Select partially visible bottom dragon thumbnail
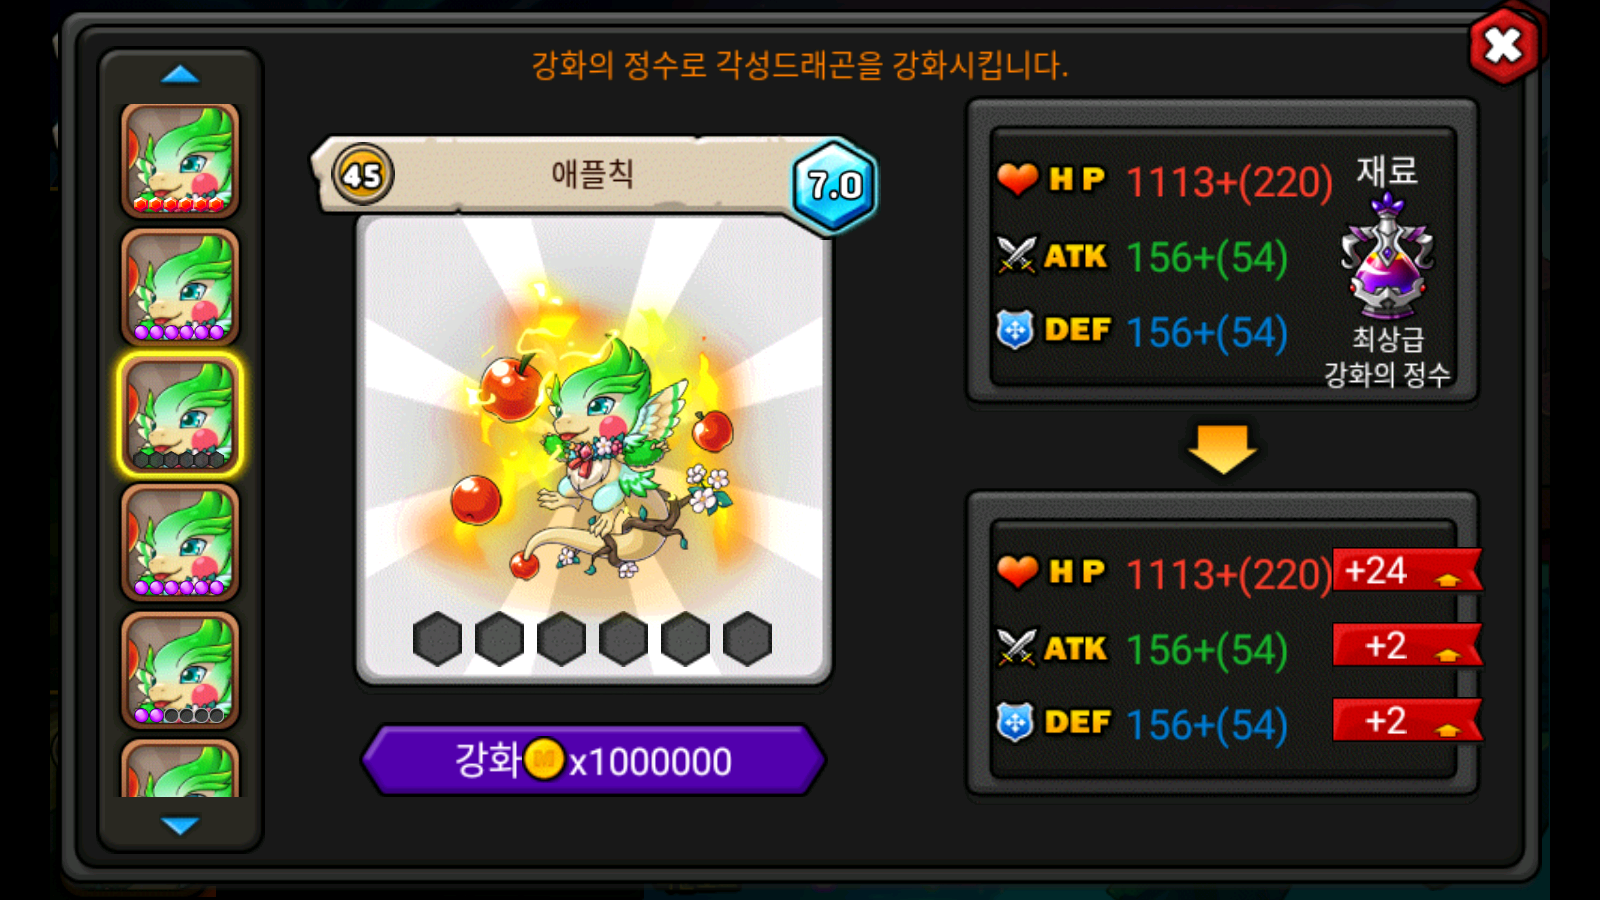The height and width of the screenshot is (900, 1600). 180,768
